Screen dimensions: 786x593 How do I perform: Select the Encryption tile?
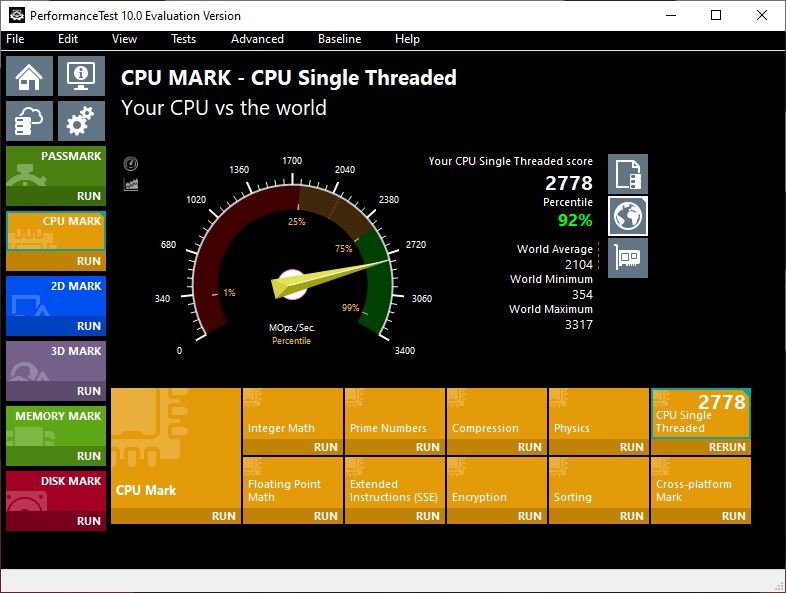point(497,483)
